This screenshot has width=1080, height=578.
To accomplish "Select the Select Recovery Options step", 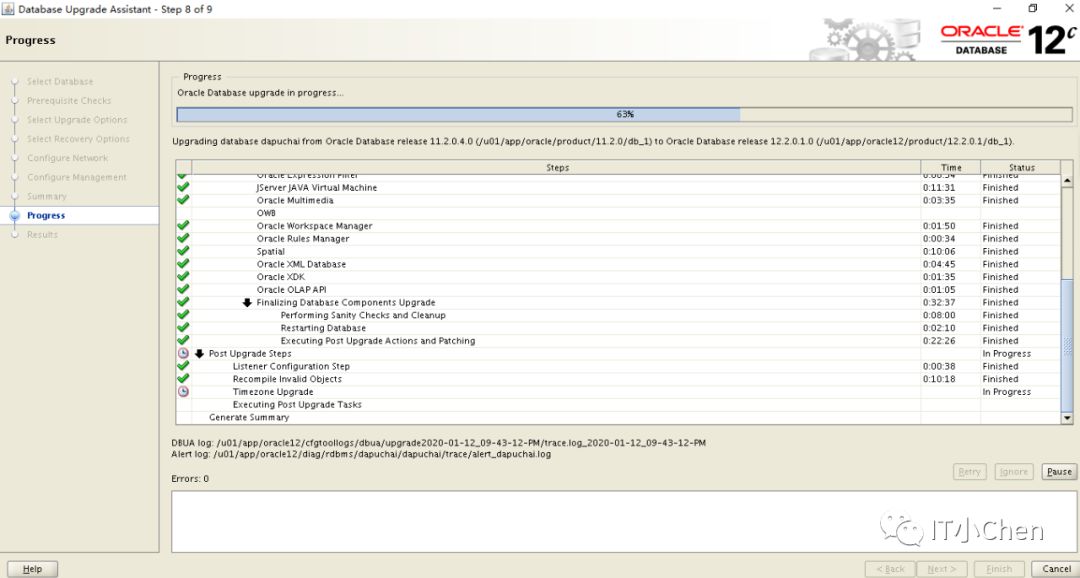I will [79, 139].
